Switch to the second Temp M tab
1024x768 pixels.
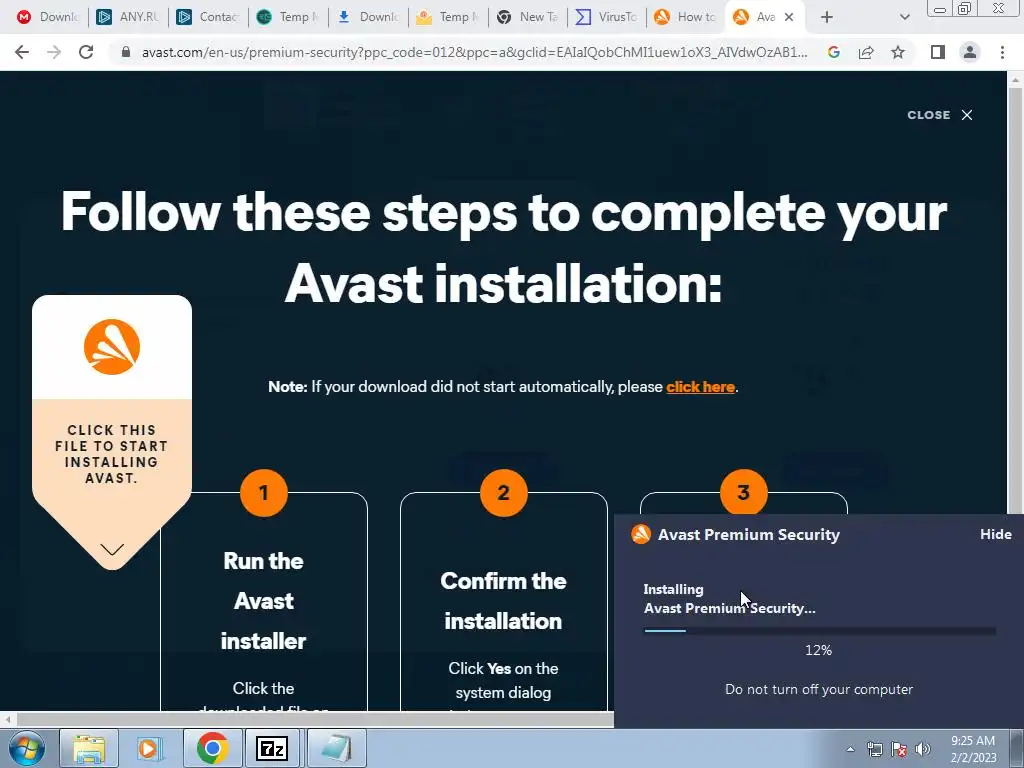point(448,17)
